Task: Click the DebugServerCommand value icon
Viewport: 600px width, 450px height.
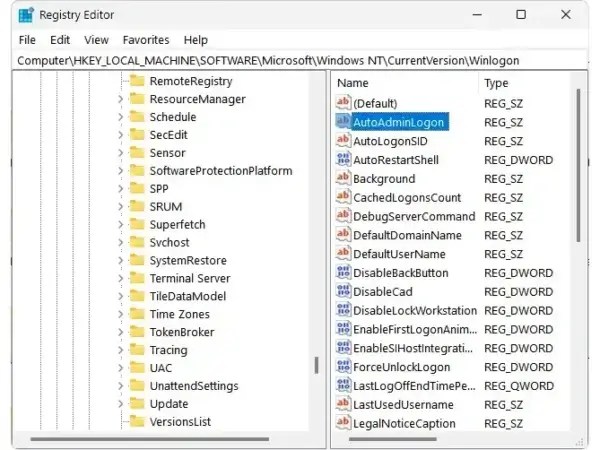Action: click(343, 215)
